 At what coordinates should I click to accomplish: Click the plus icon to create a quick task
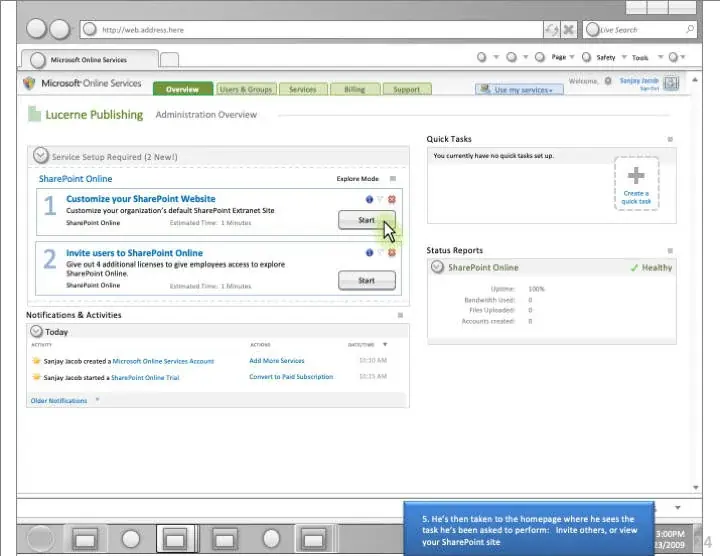(x=636, y=175)
